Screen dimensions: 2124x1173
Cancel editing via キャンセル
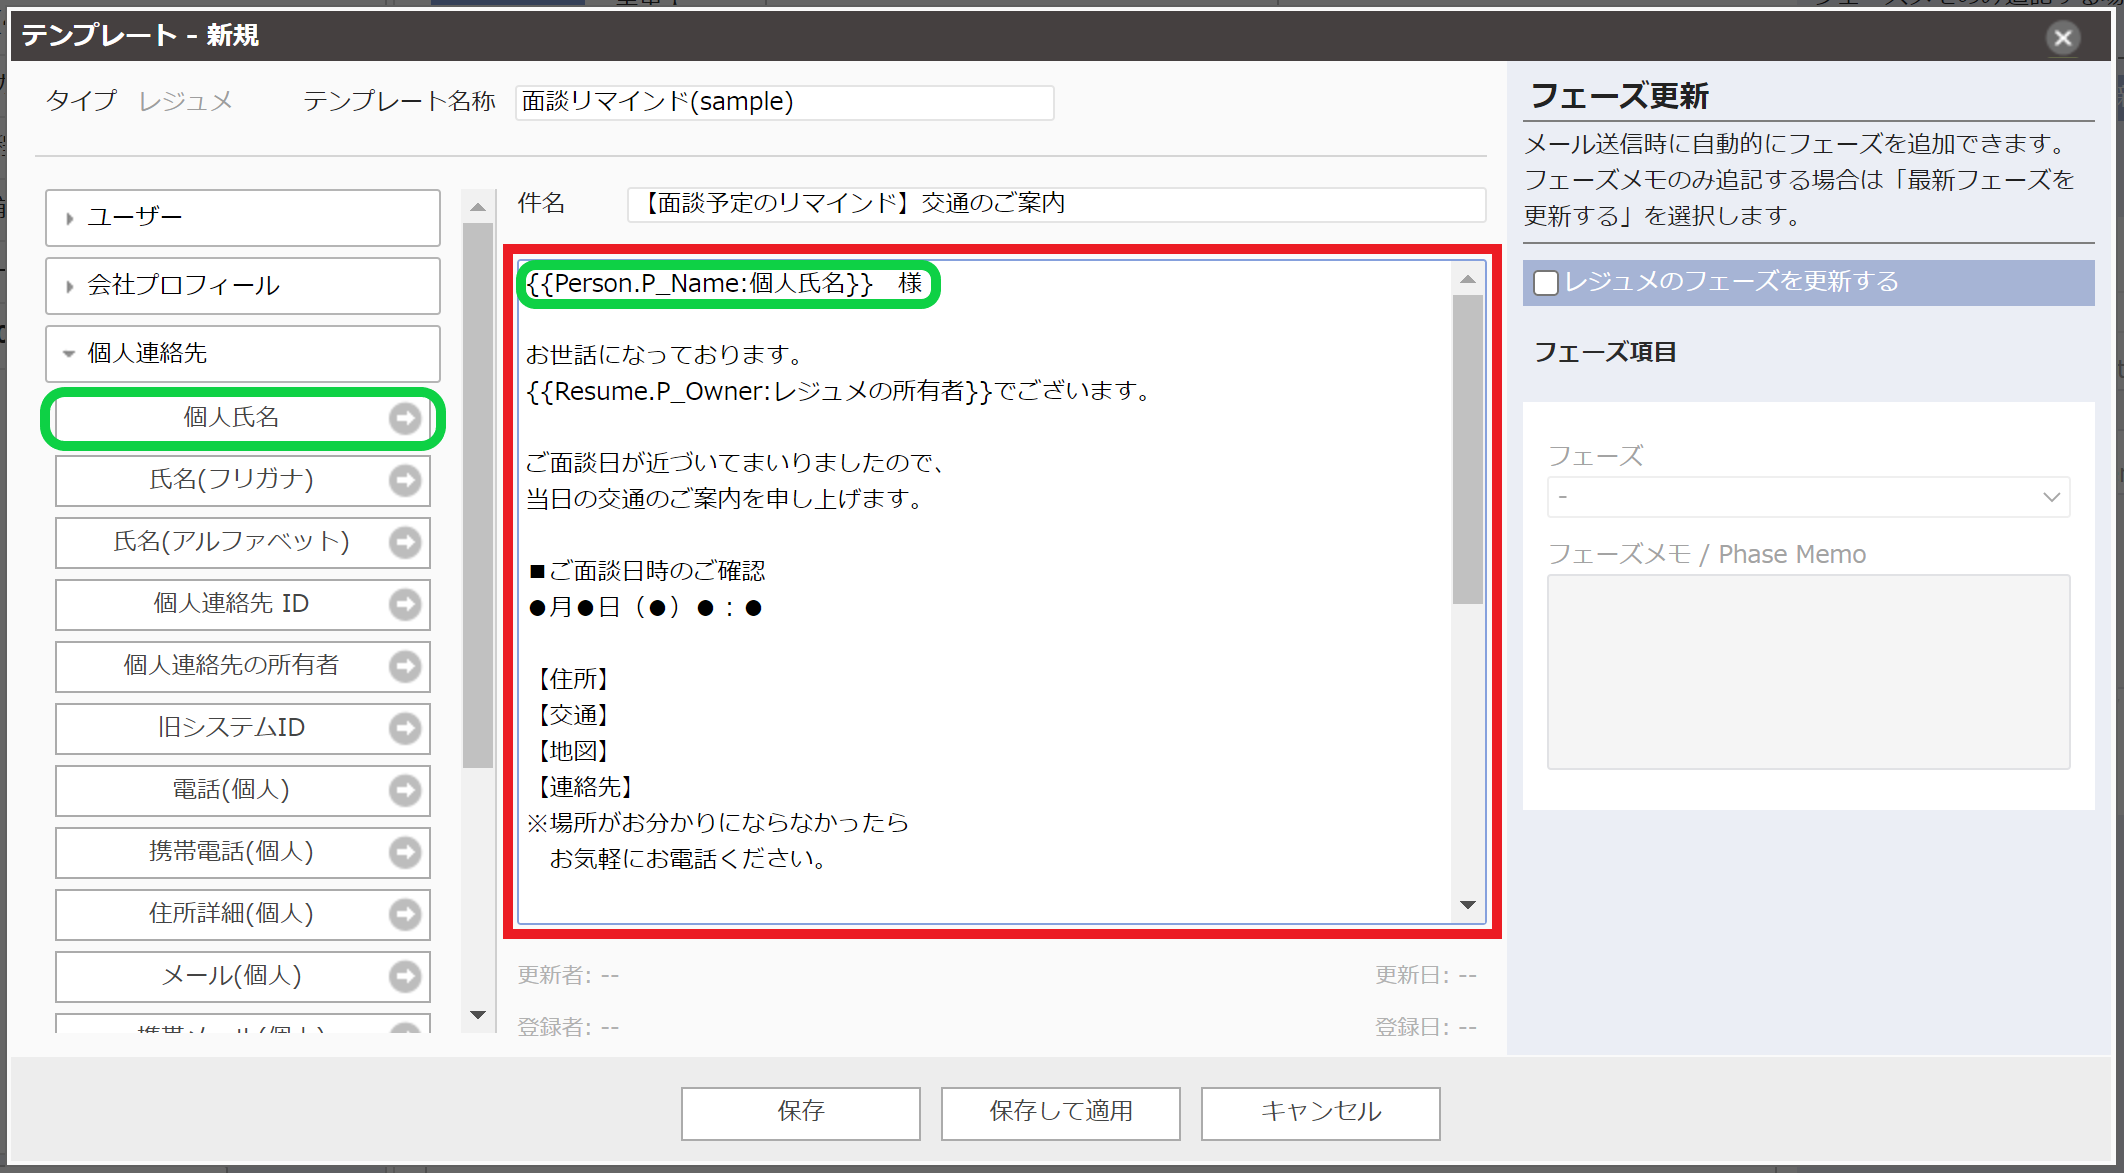1319,1112
